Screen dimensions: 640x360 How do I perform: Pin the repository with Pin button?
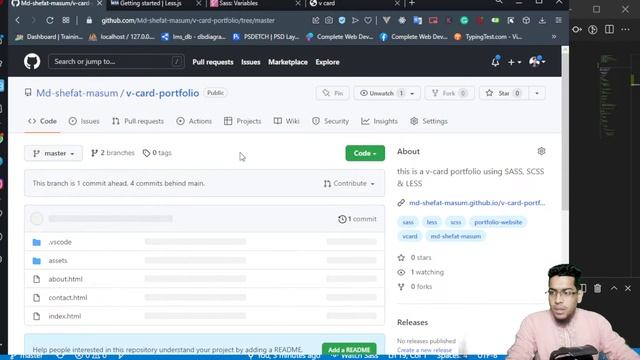(333, 93)
